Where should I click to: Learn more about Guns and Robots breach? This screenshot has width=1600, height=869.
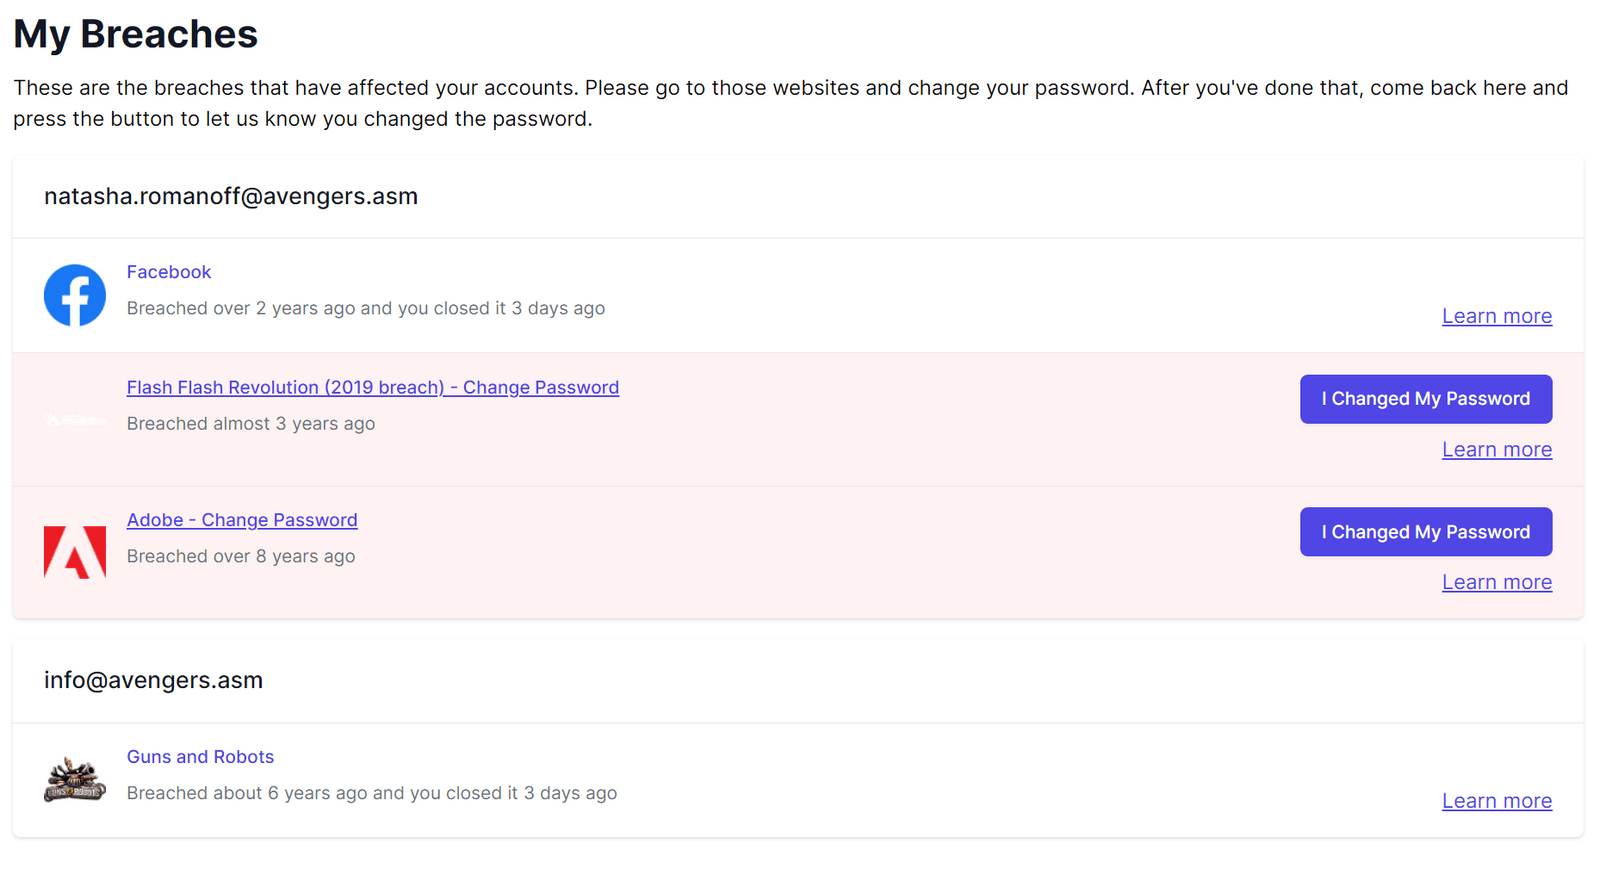pos(1496,801)
